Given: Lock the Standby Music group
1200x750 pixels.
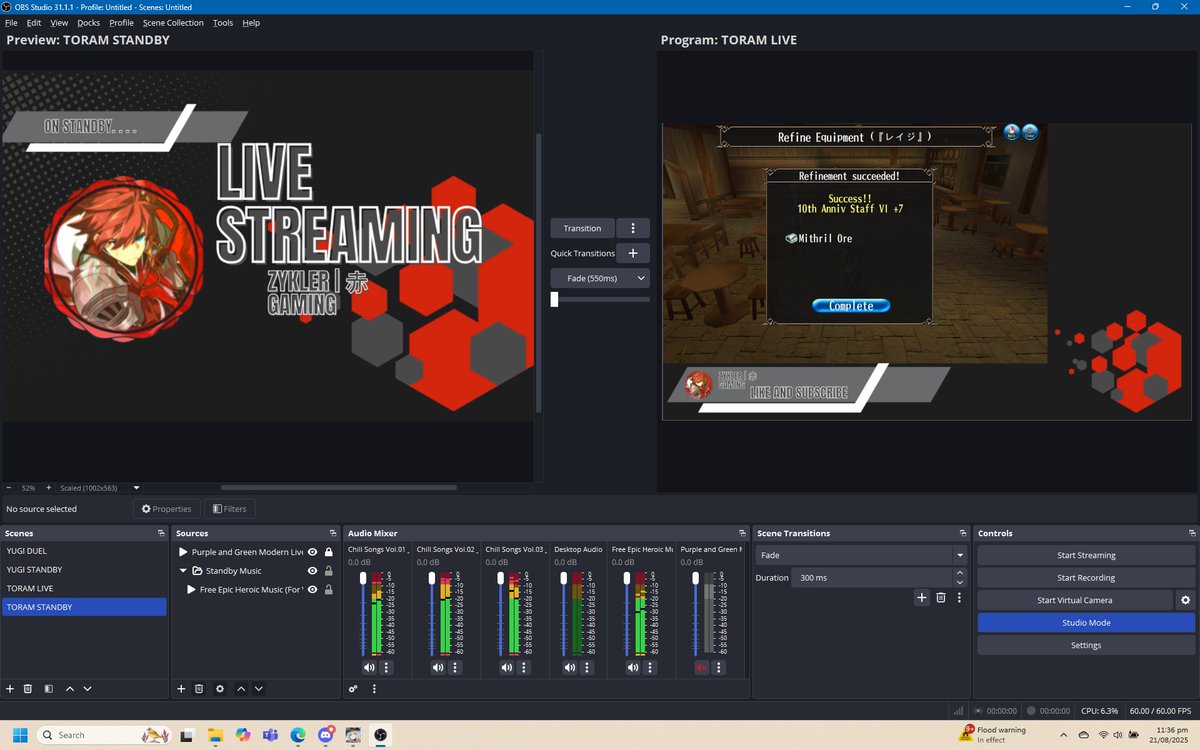Looking at the screenshot, I should click(329, 571).
